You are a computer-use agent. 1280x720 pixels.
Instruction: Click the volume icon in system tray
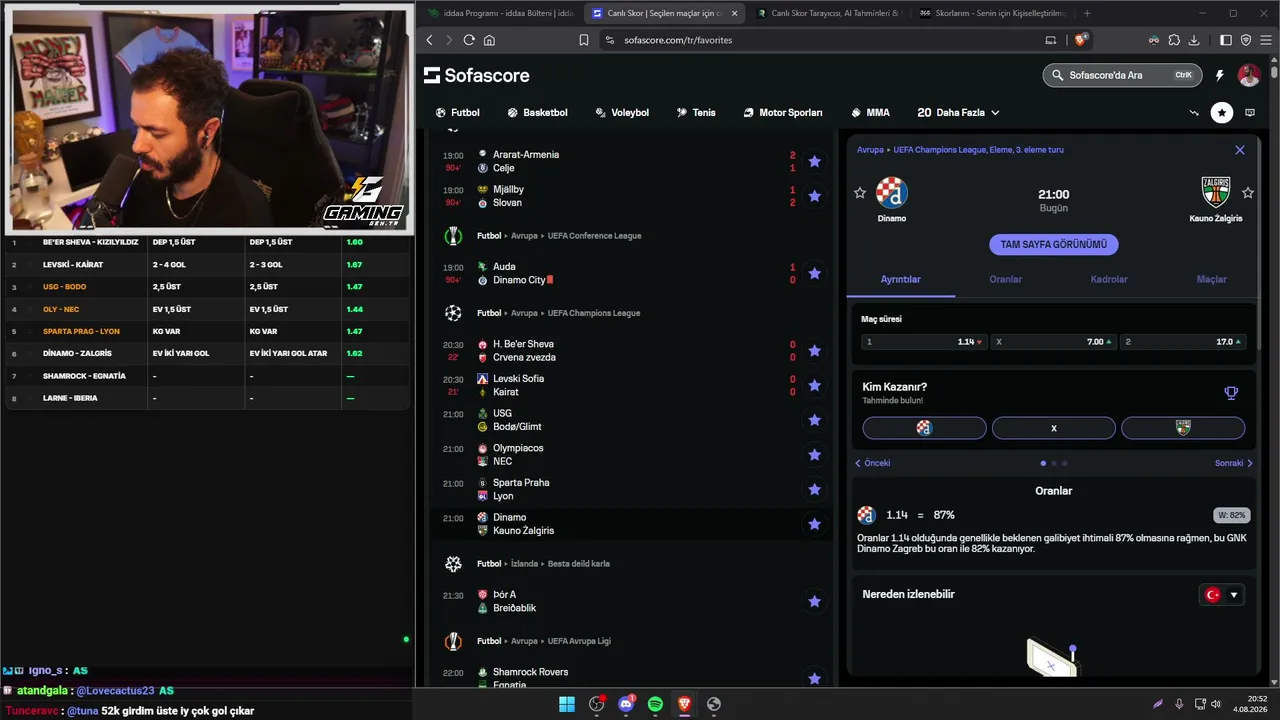click(1216, 704)
